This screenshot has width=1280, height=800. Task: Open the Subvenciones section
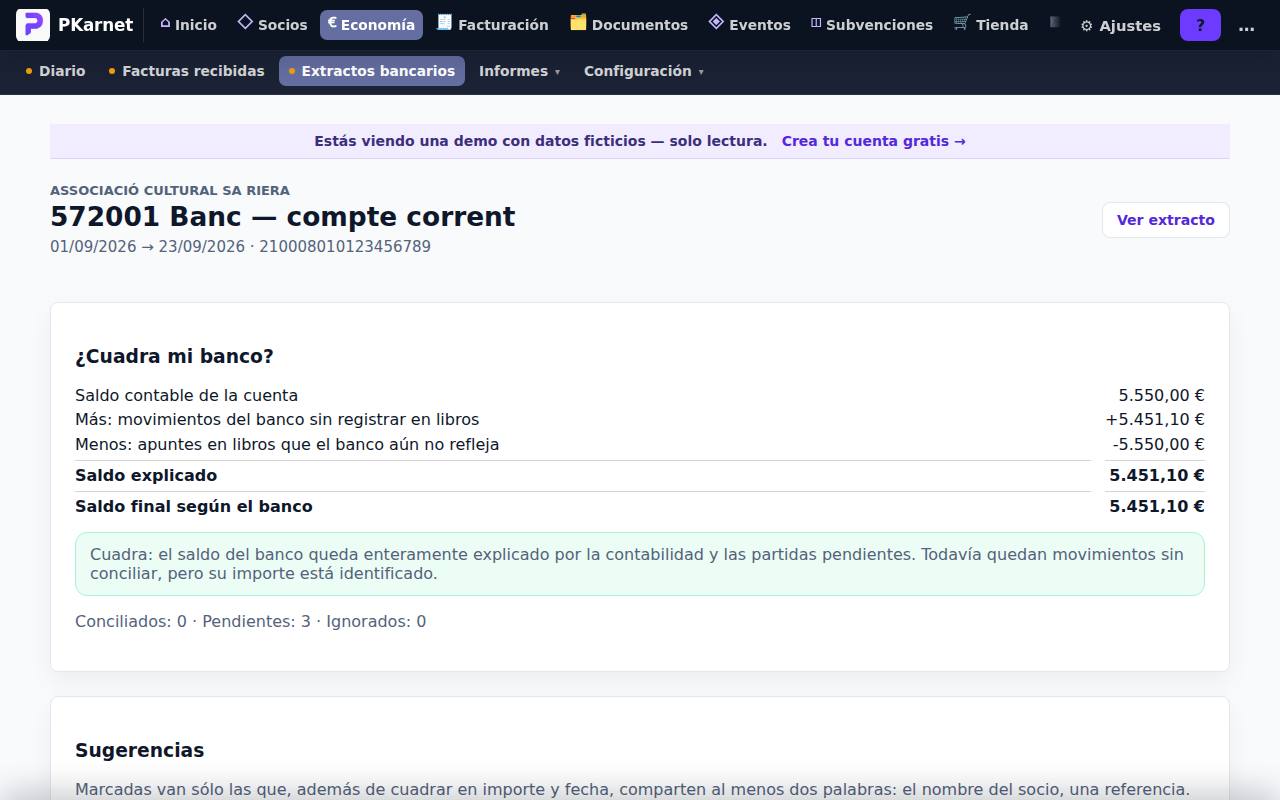(x=871, y=25)
